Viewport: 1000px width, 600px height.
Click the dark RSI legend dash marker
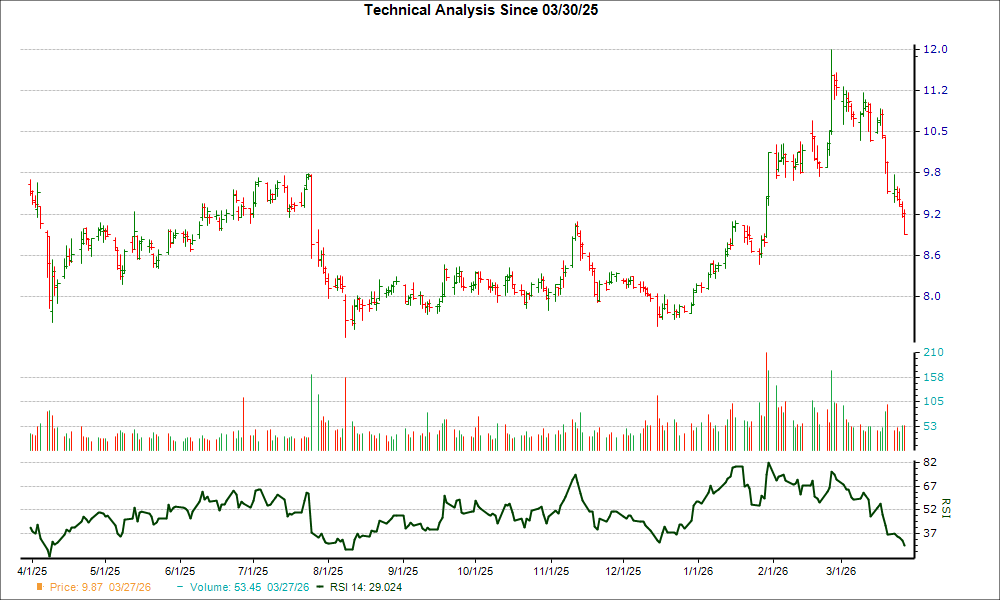(322, 589)
